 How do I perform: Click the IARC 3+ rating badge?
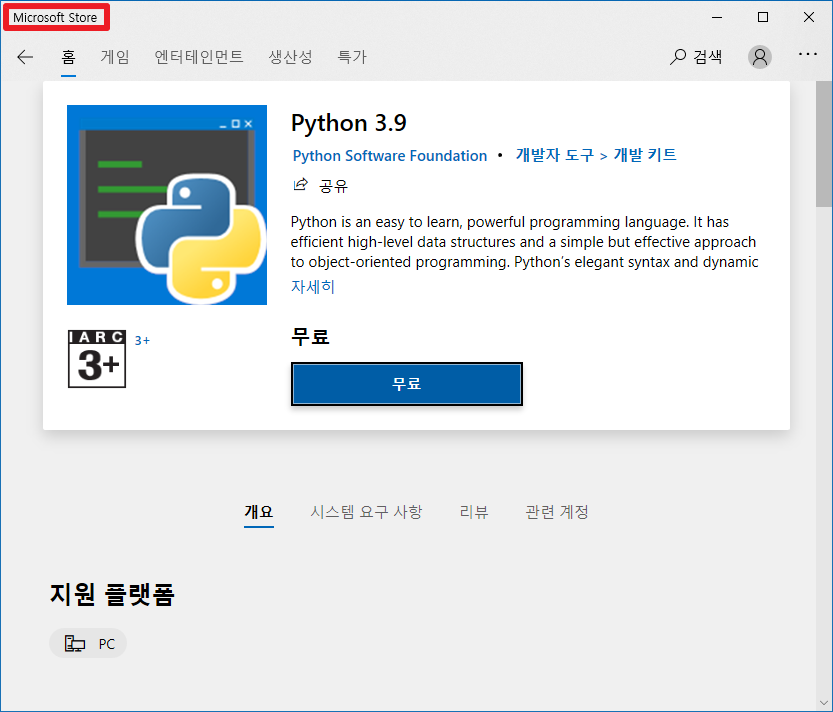click(x=97, y=359)
